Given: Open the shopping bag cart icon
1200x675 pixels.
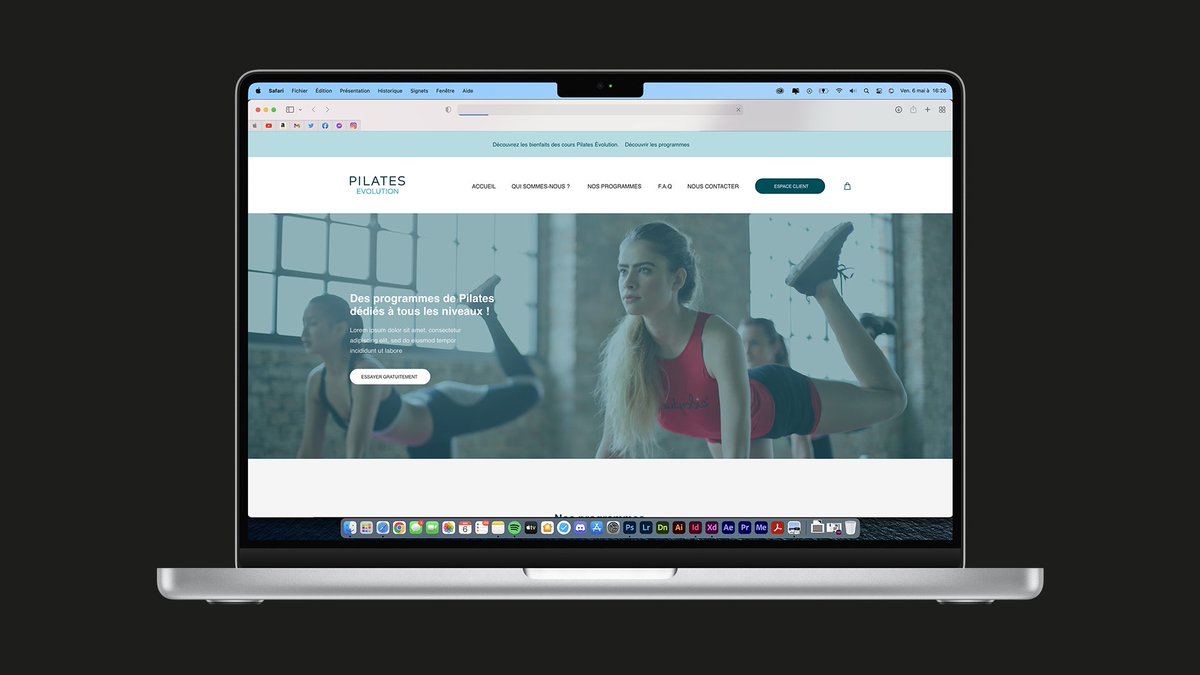Looking at the screenshot, I should [x=847, y=186].
